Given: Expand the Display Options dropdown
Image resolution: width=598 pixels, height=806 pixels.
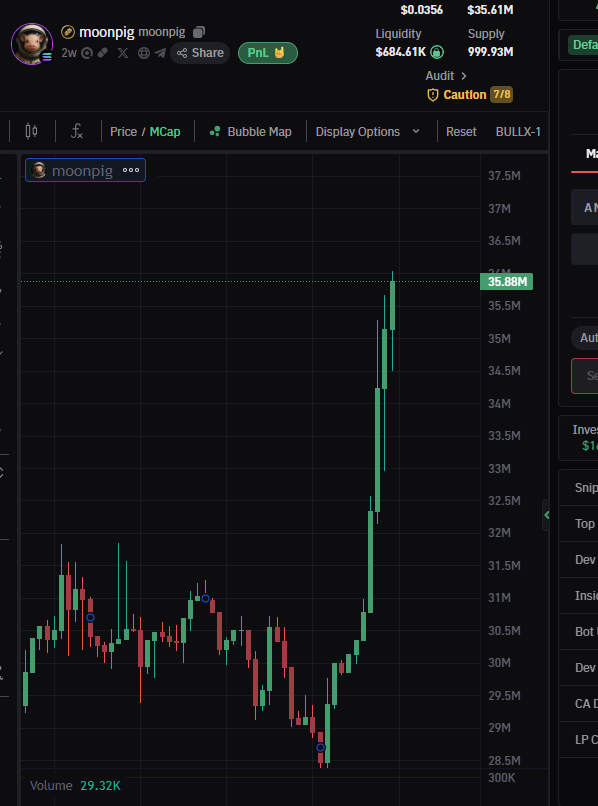Looking at the screenshot, I should (x=368, y=132).
